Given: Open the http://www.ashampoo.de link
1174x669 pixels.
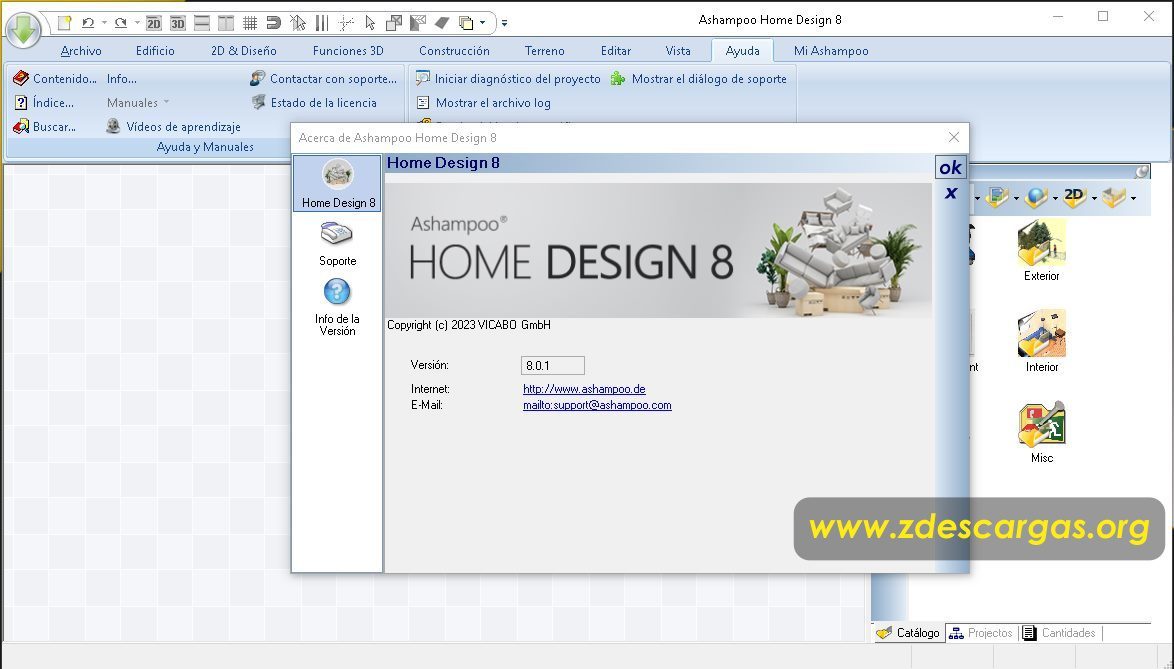Looking at the screenshot, I should pos(584,389).
